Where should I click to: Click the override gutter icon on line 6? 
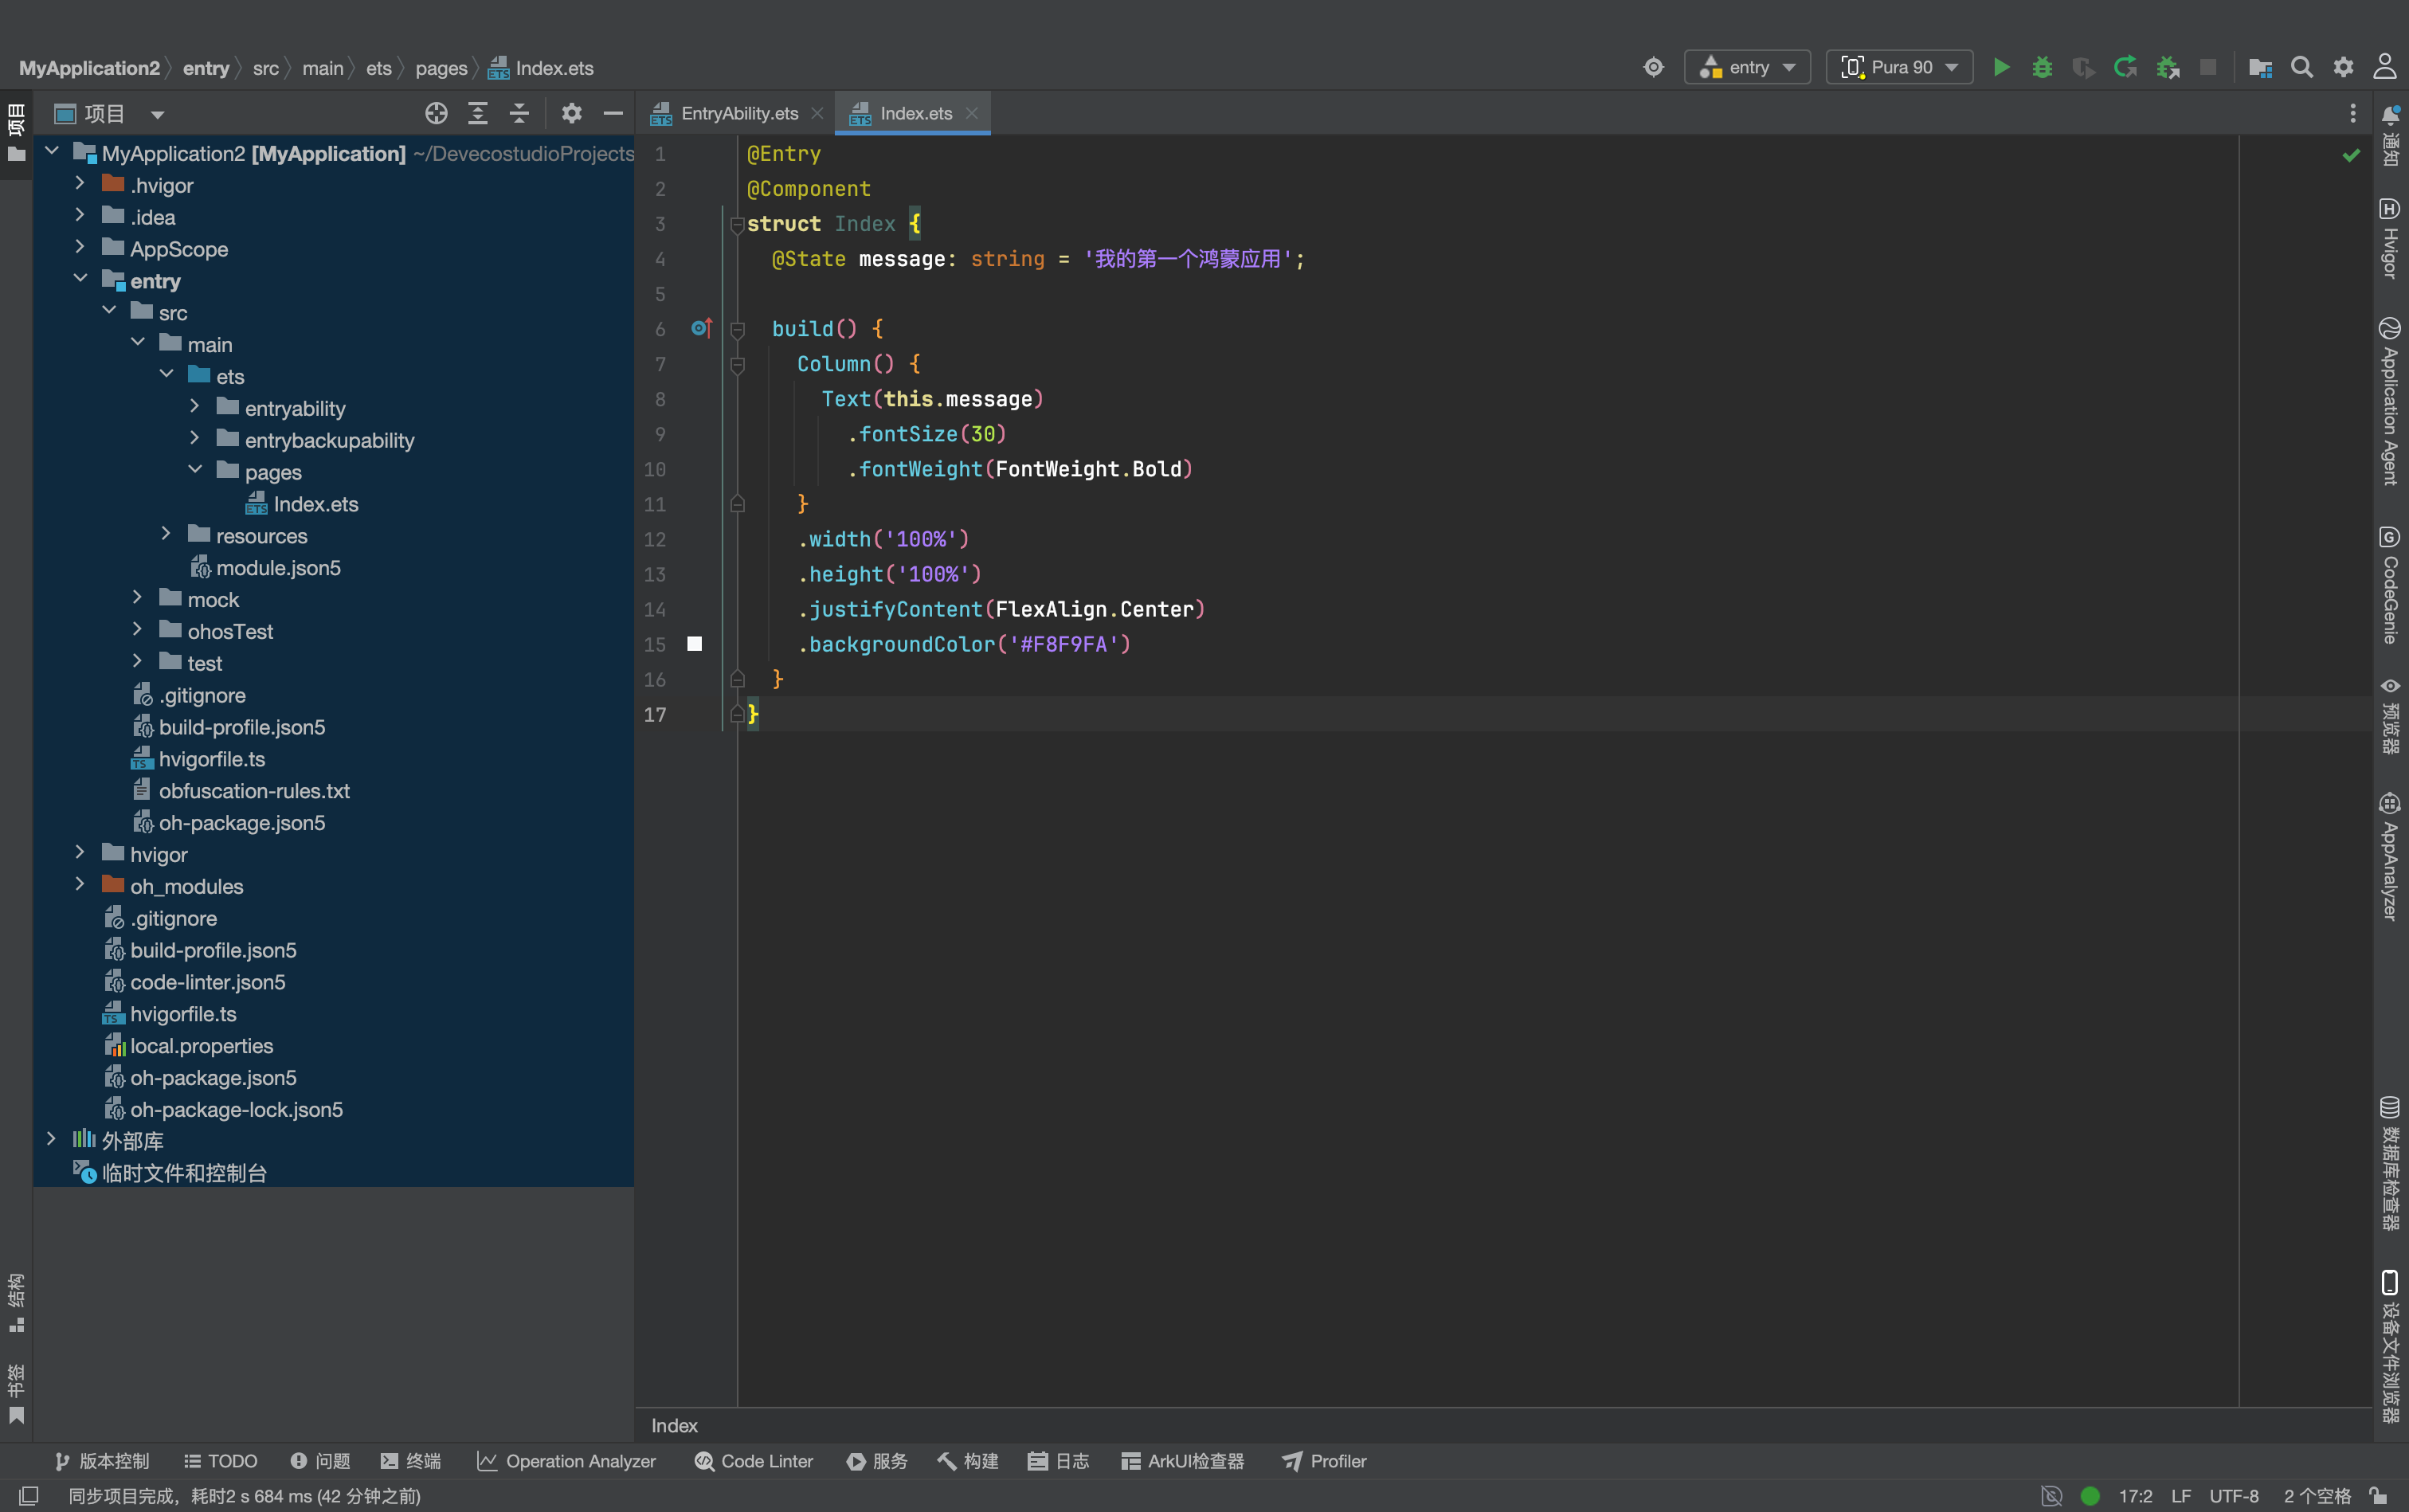[701, 328]
